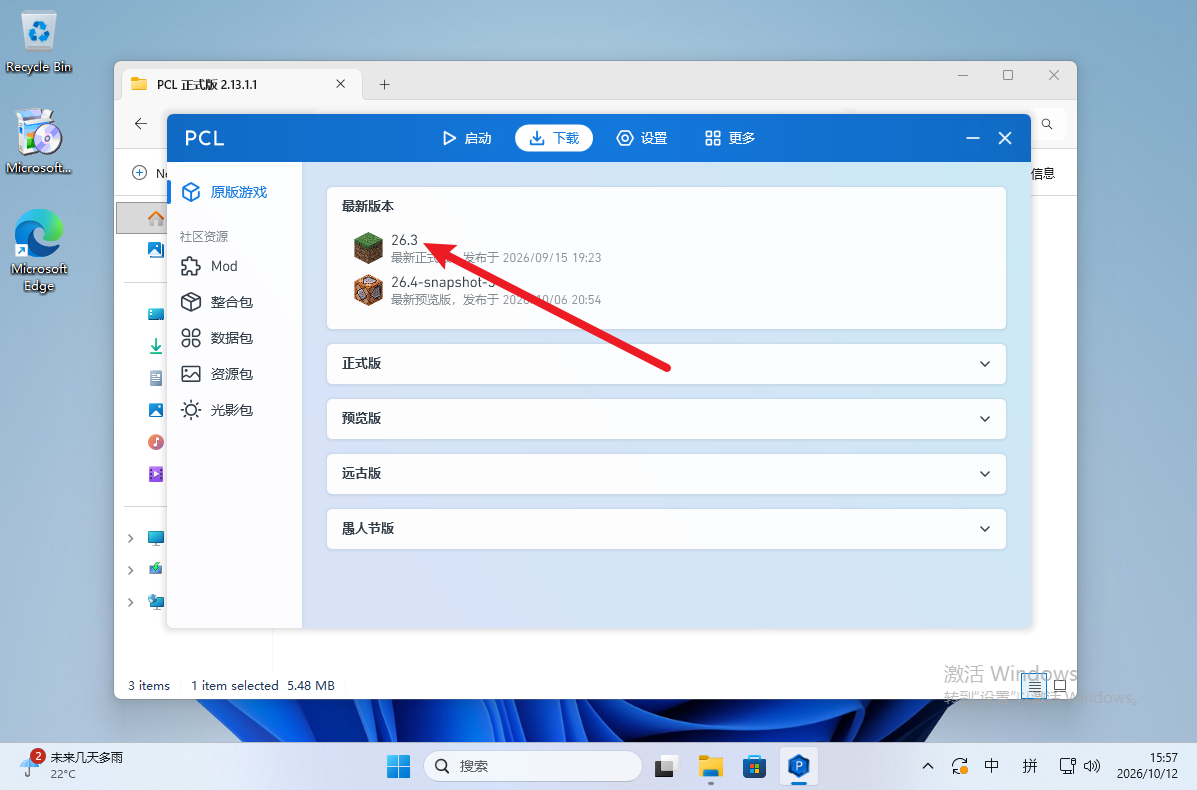Minimize the PCL launcher window
Image resolution: width=1197 pixels, height=790 pixels.
973,138
